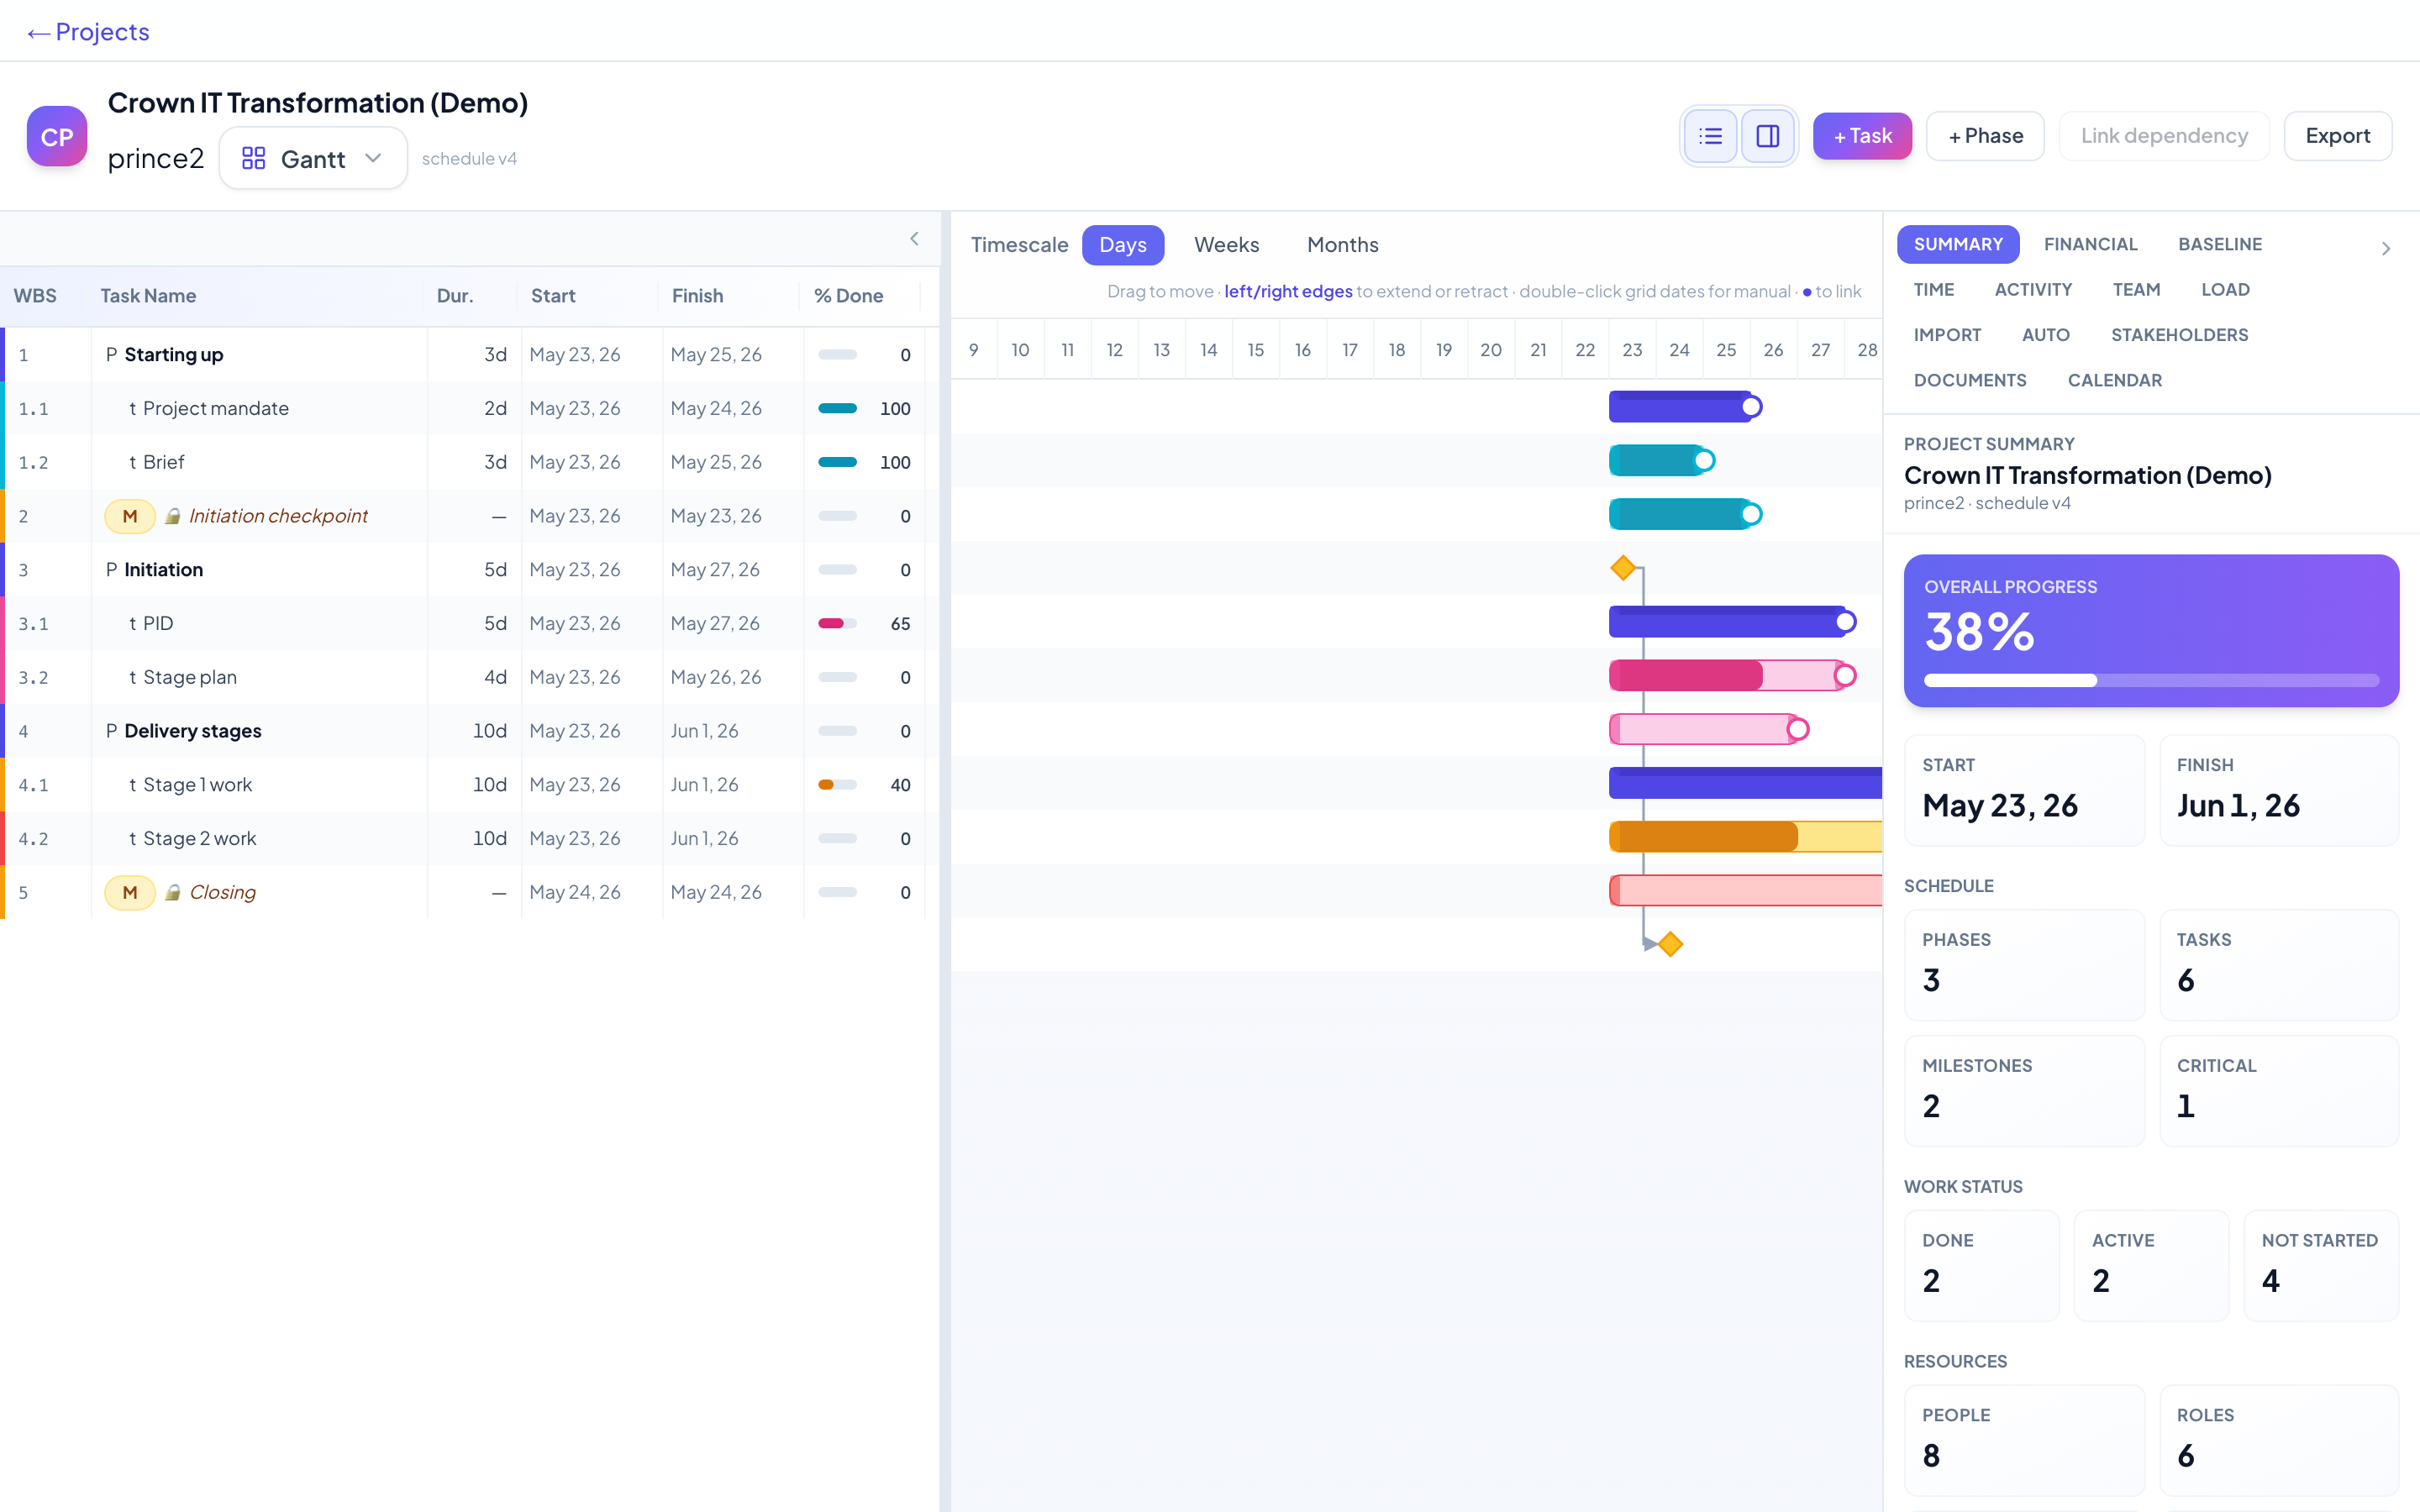Go back to Projects
This screenshot has width=2420, height=1512.
88,32
